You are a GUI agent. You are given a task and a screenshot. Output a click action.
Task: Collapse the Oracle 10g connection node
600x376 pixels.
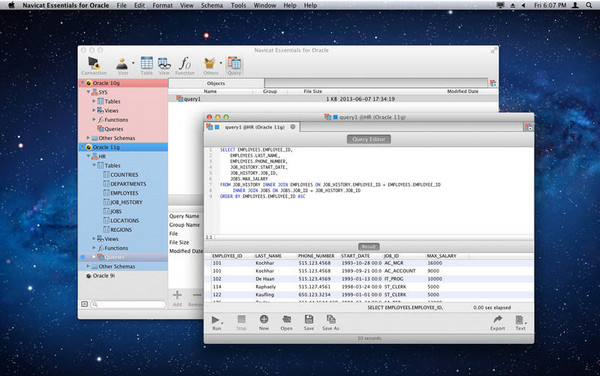tap(83, 83)
